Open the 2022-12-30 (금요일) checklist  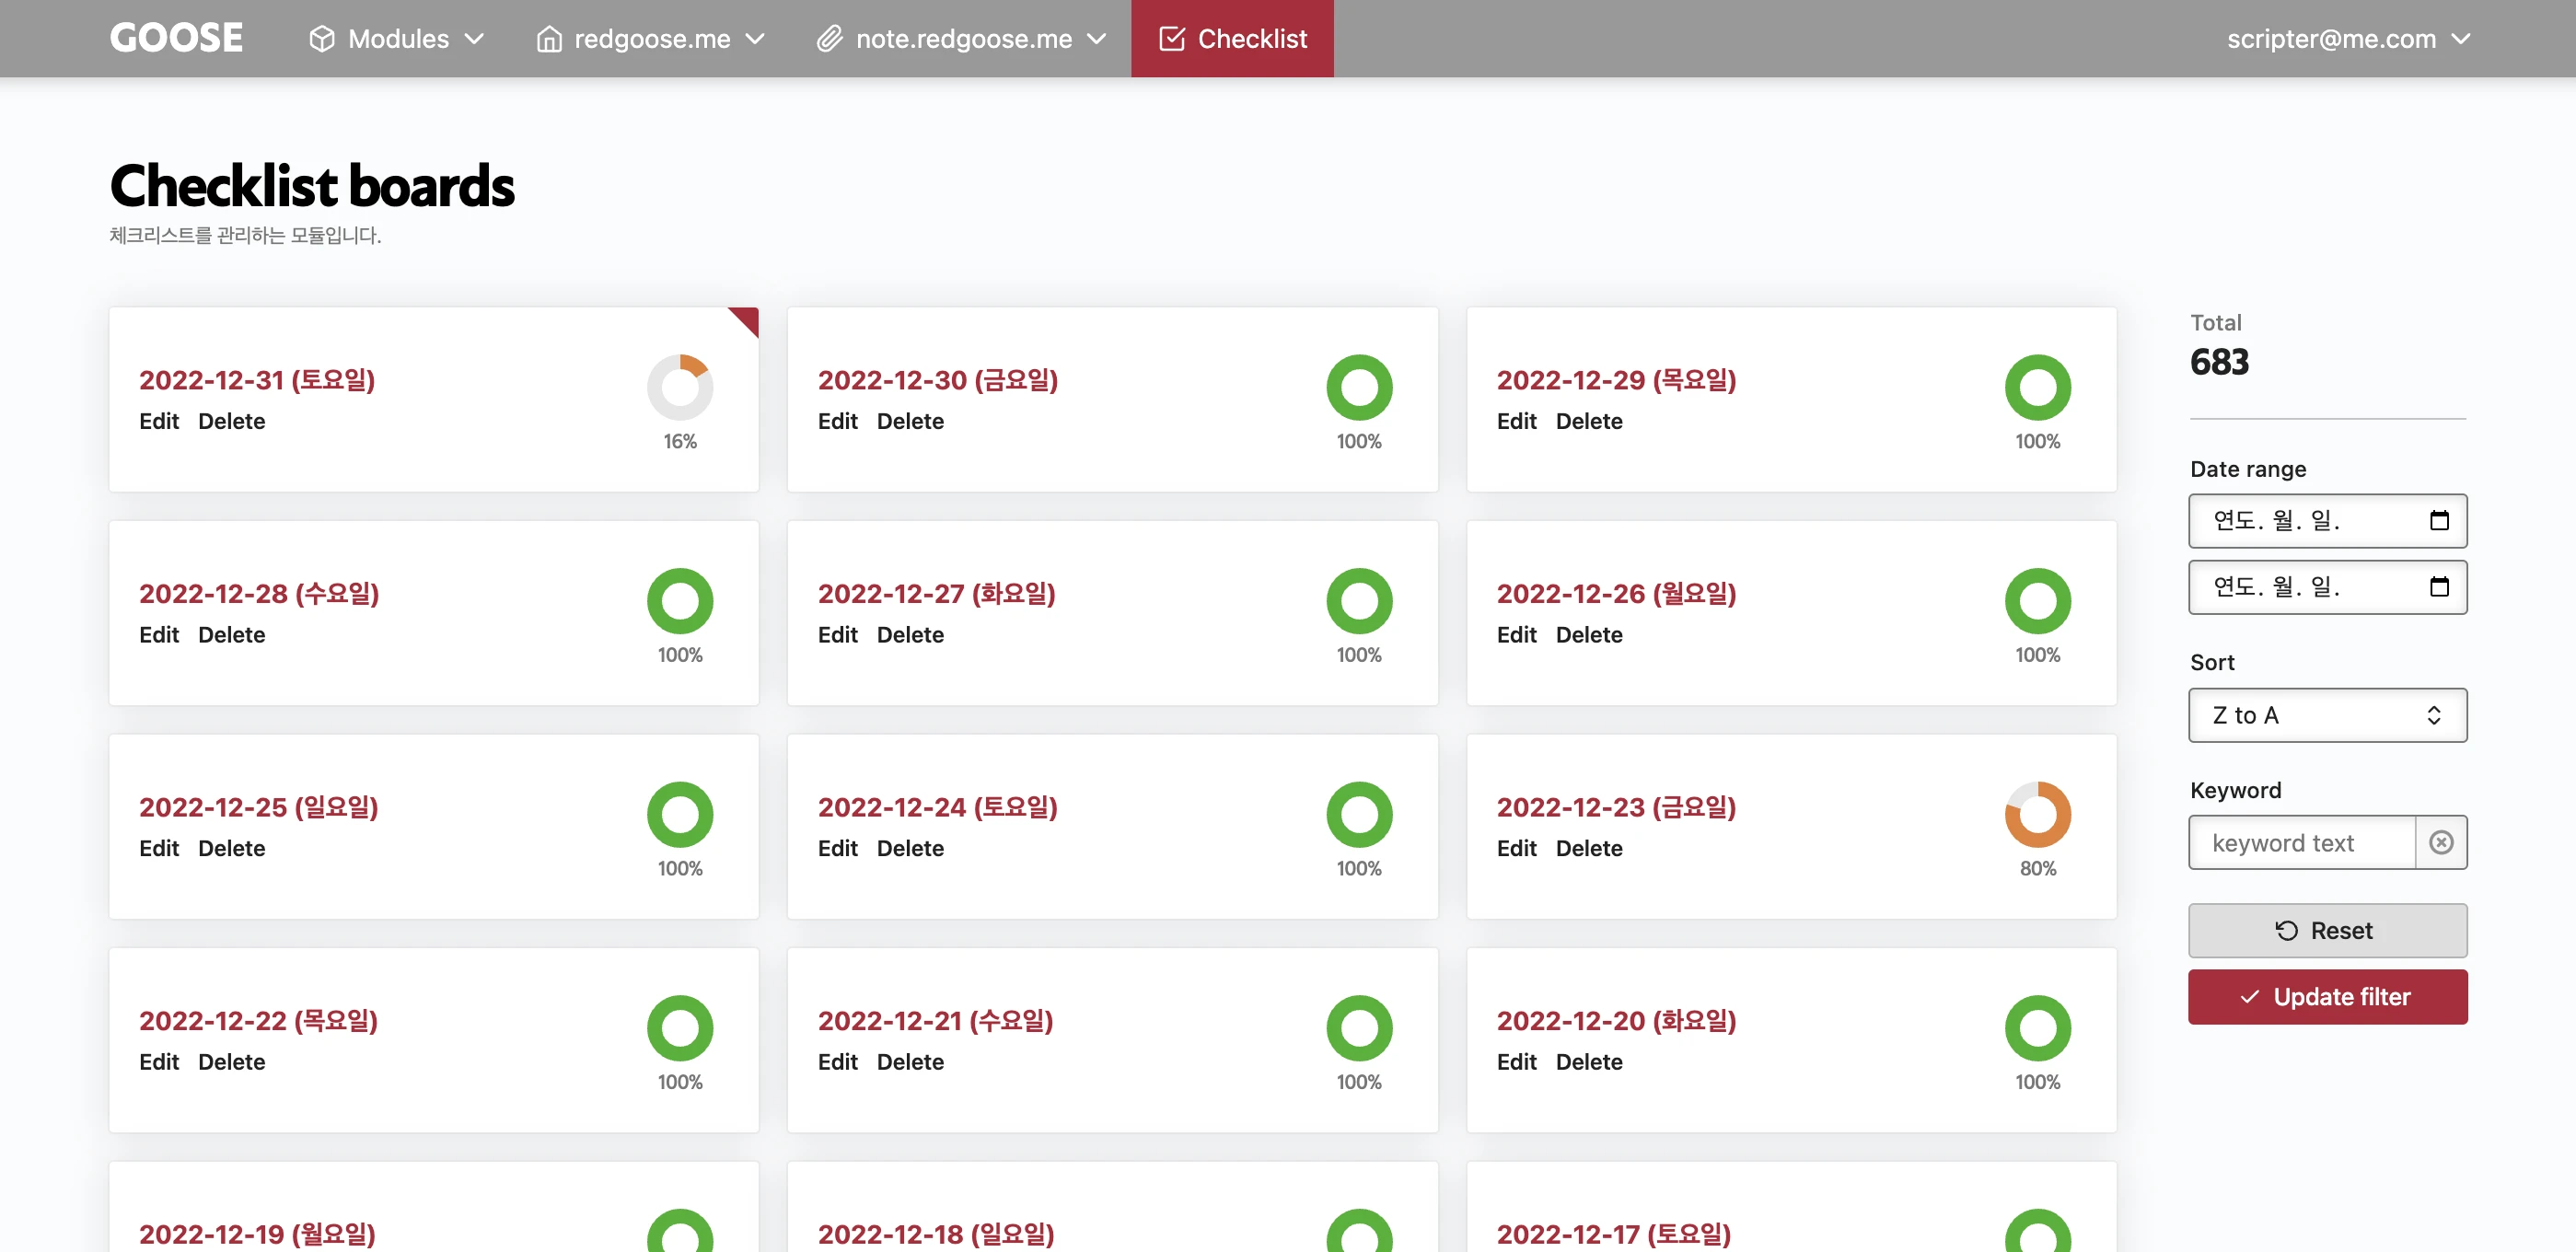coord(938,380)
